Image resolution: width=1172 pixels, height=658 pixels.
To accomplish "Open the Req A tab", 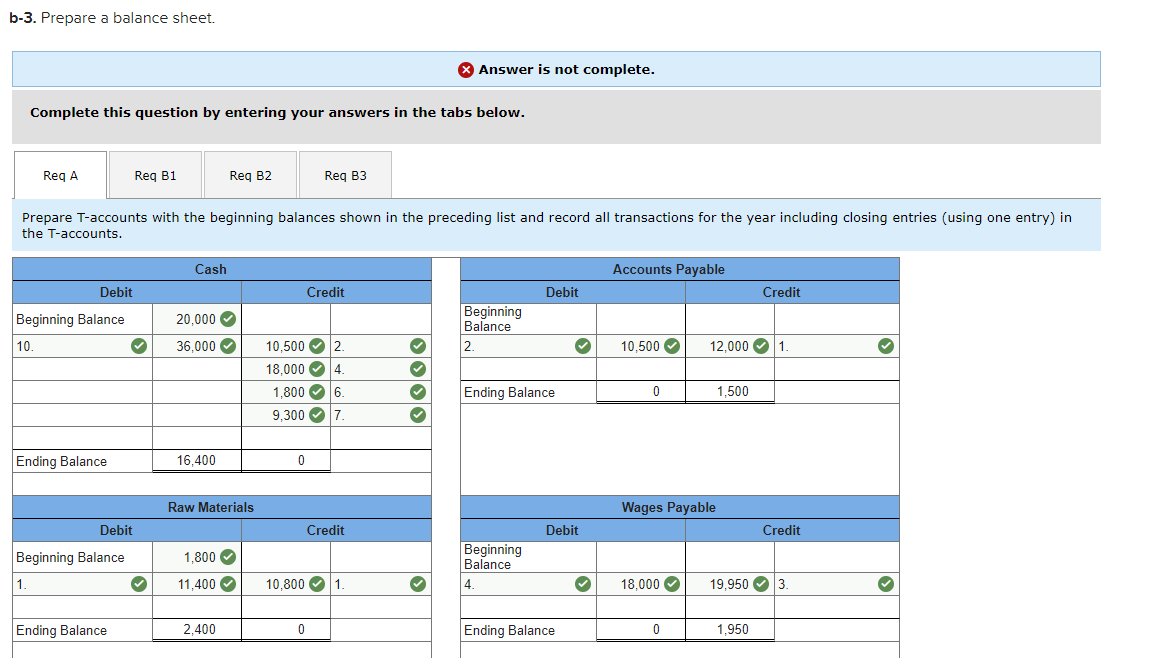I will (x=61, y=175).
